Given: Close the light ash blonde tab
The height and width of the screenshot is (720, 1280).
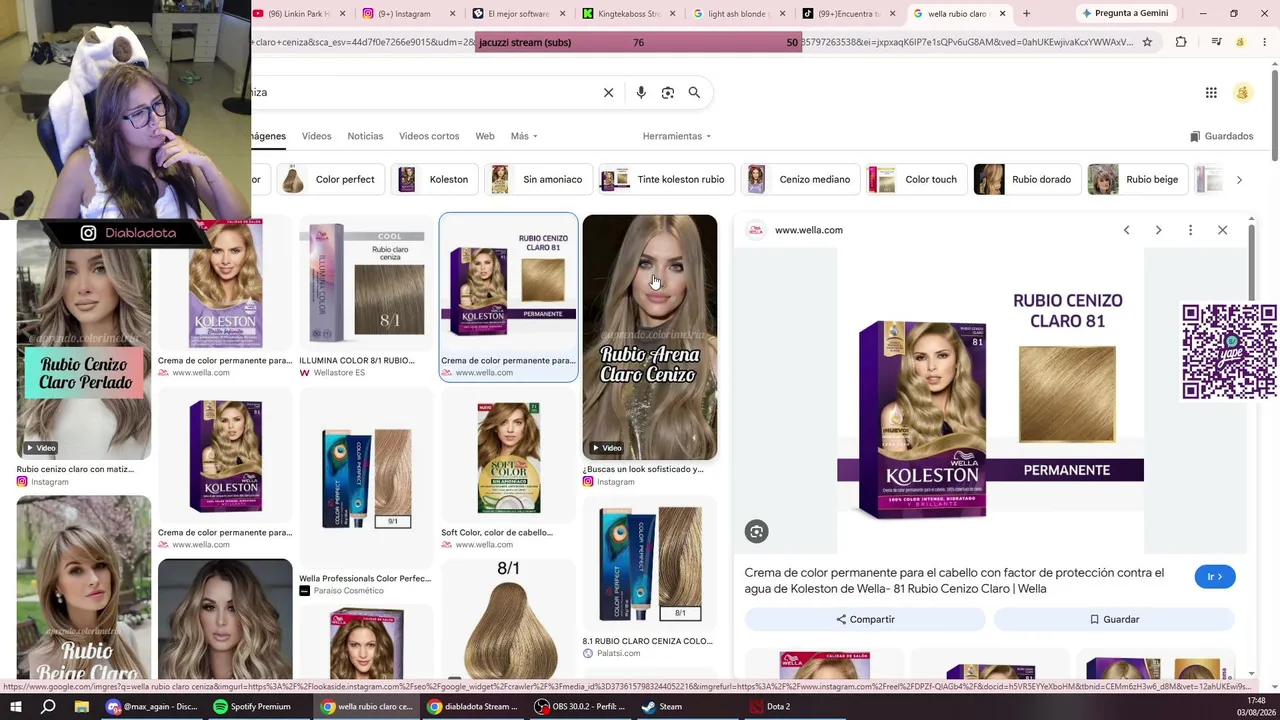Looking at the screenshot, I should coord(782,14).
